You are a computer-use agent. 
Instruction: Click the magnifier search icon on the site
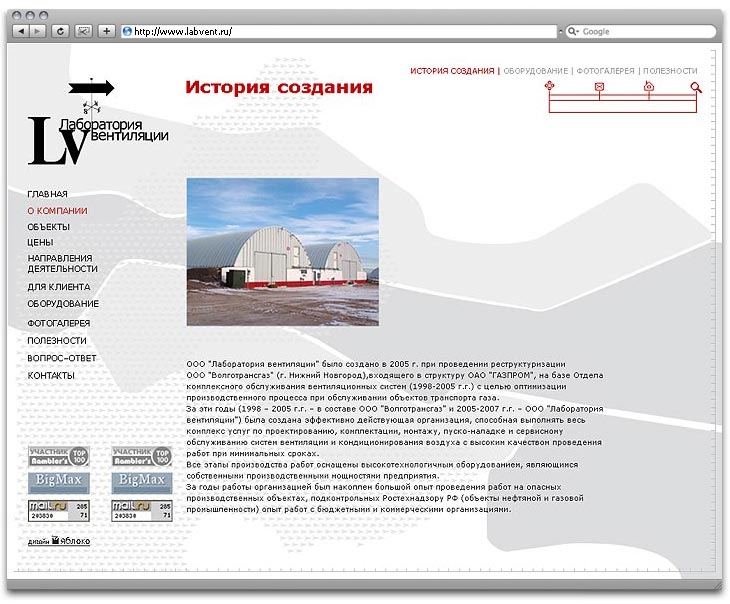point(696,87)
